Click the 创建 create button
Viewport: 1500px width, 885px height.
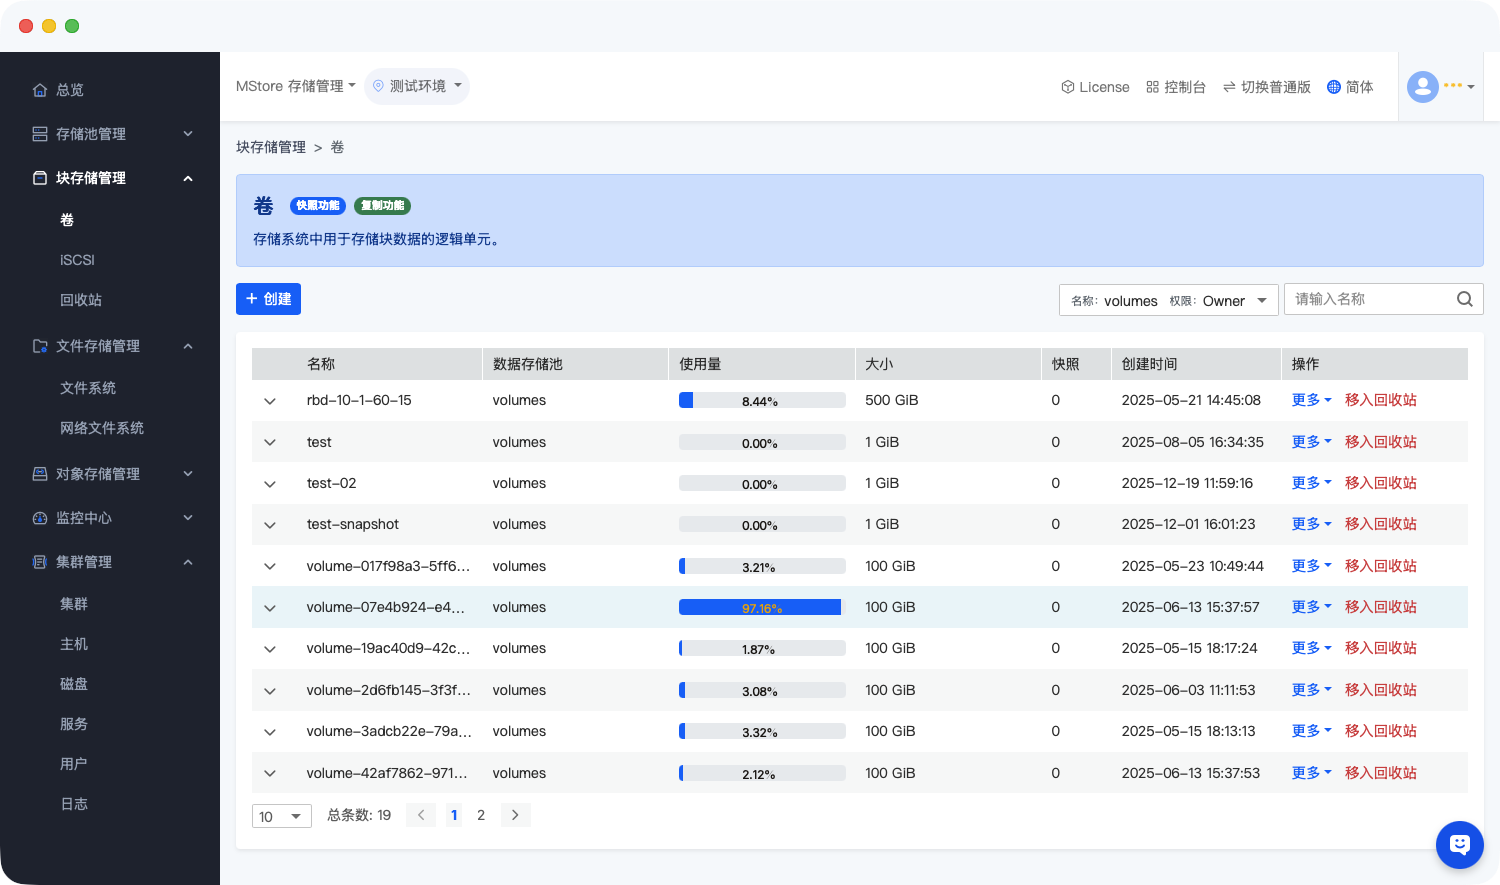268,299
